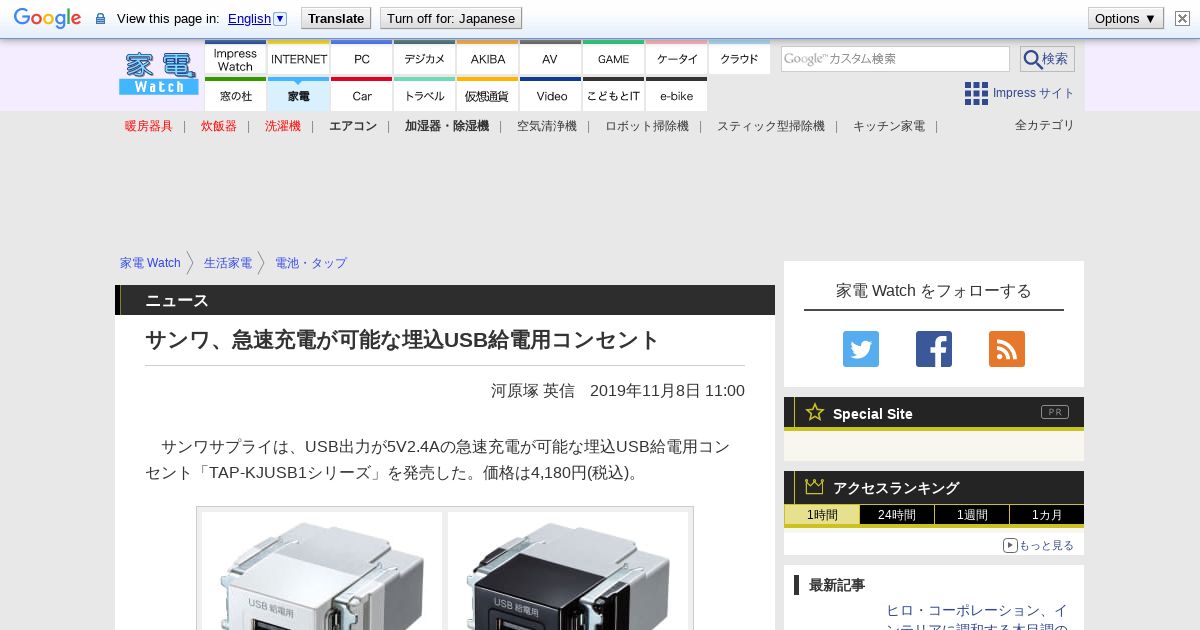Screen dimensions: 1200x630
Task: Open the Impress Watch nav tab
Action: point(235,59)
